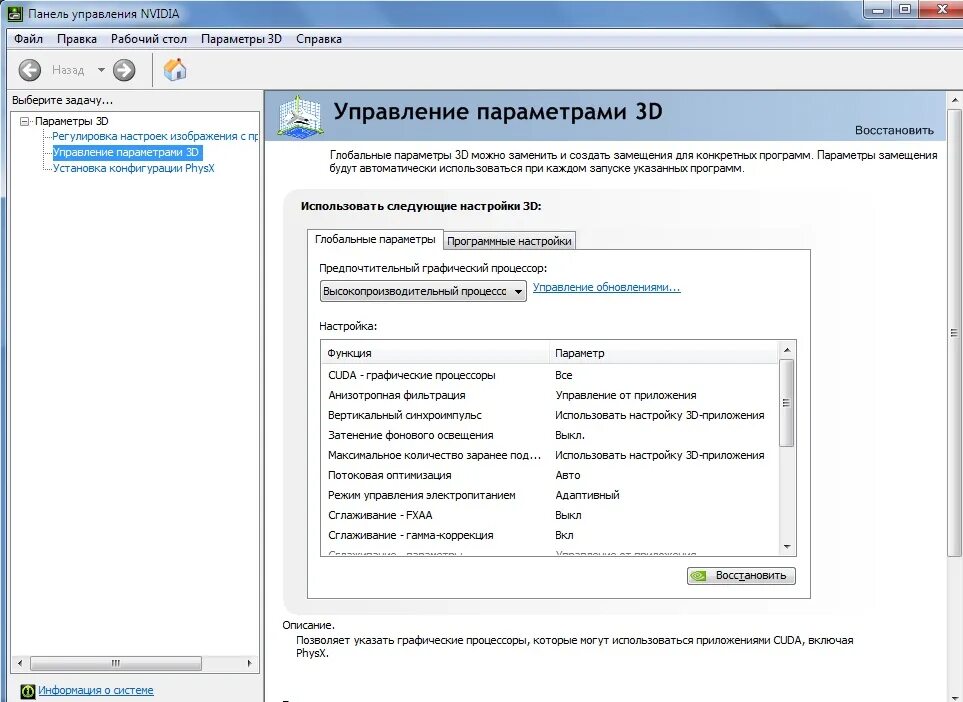Click the Авто parameter value
This screenshot has height=702, width=963.
coord(567,475)
